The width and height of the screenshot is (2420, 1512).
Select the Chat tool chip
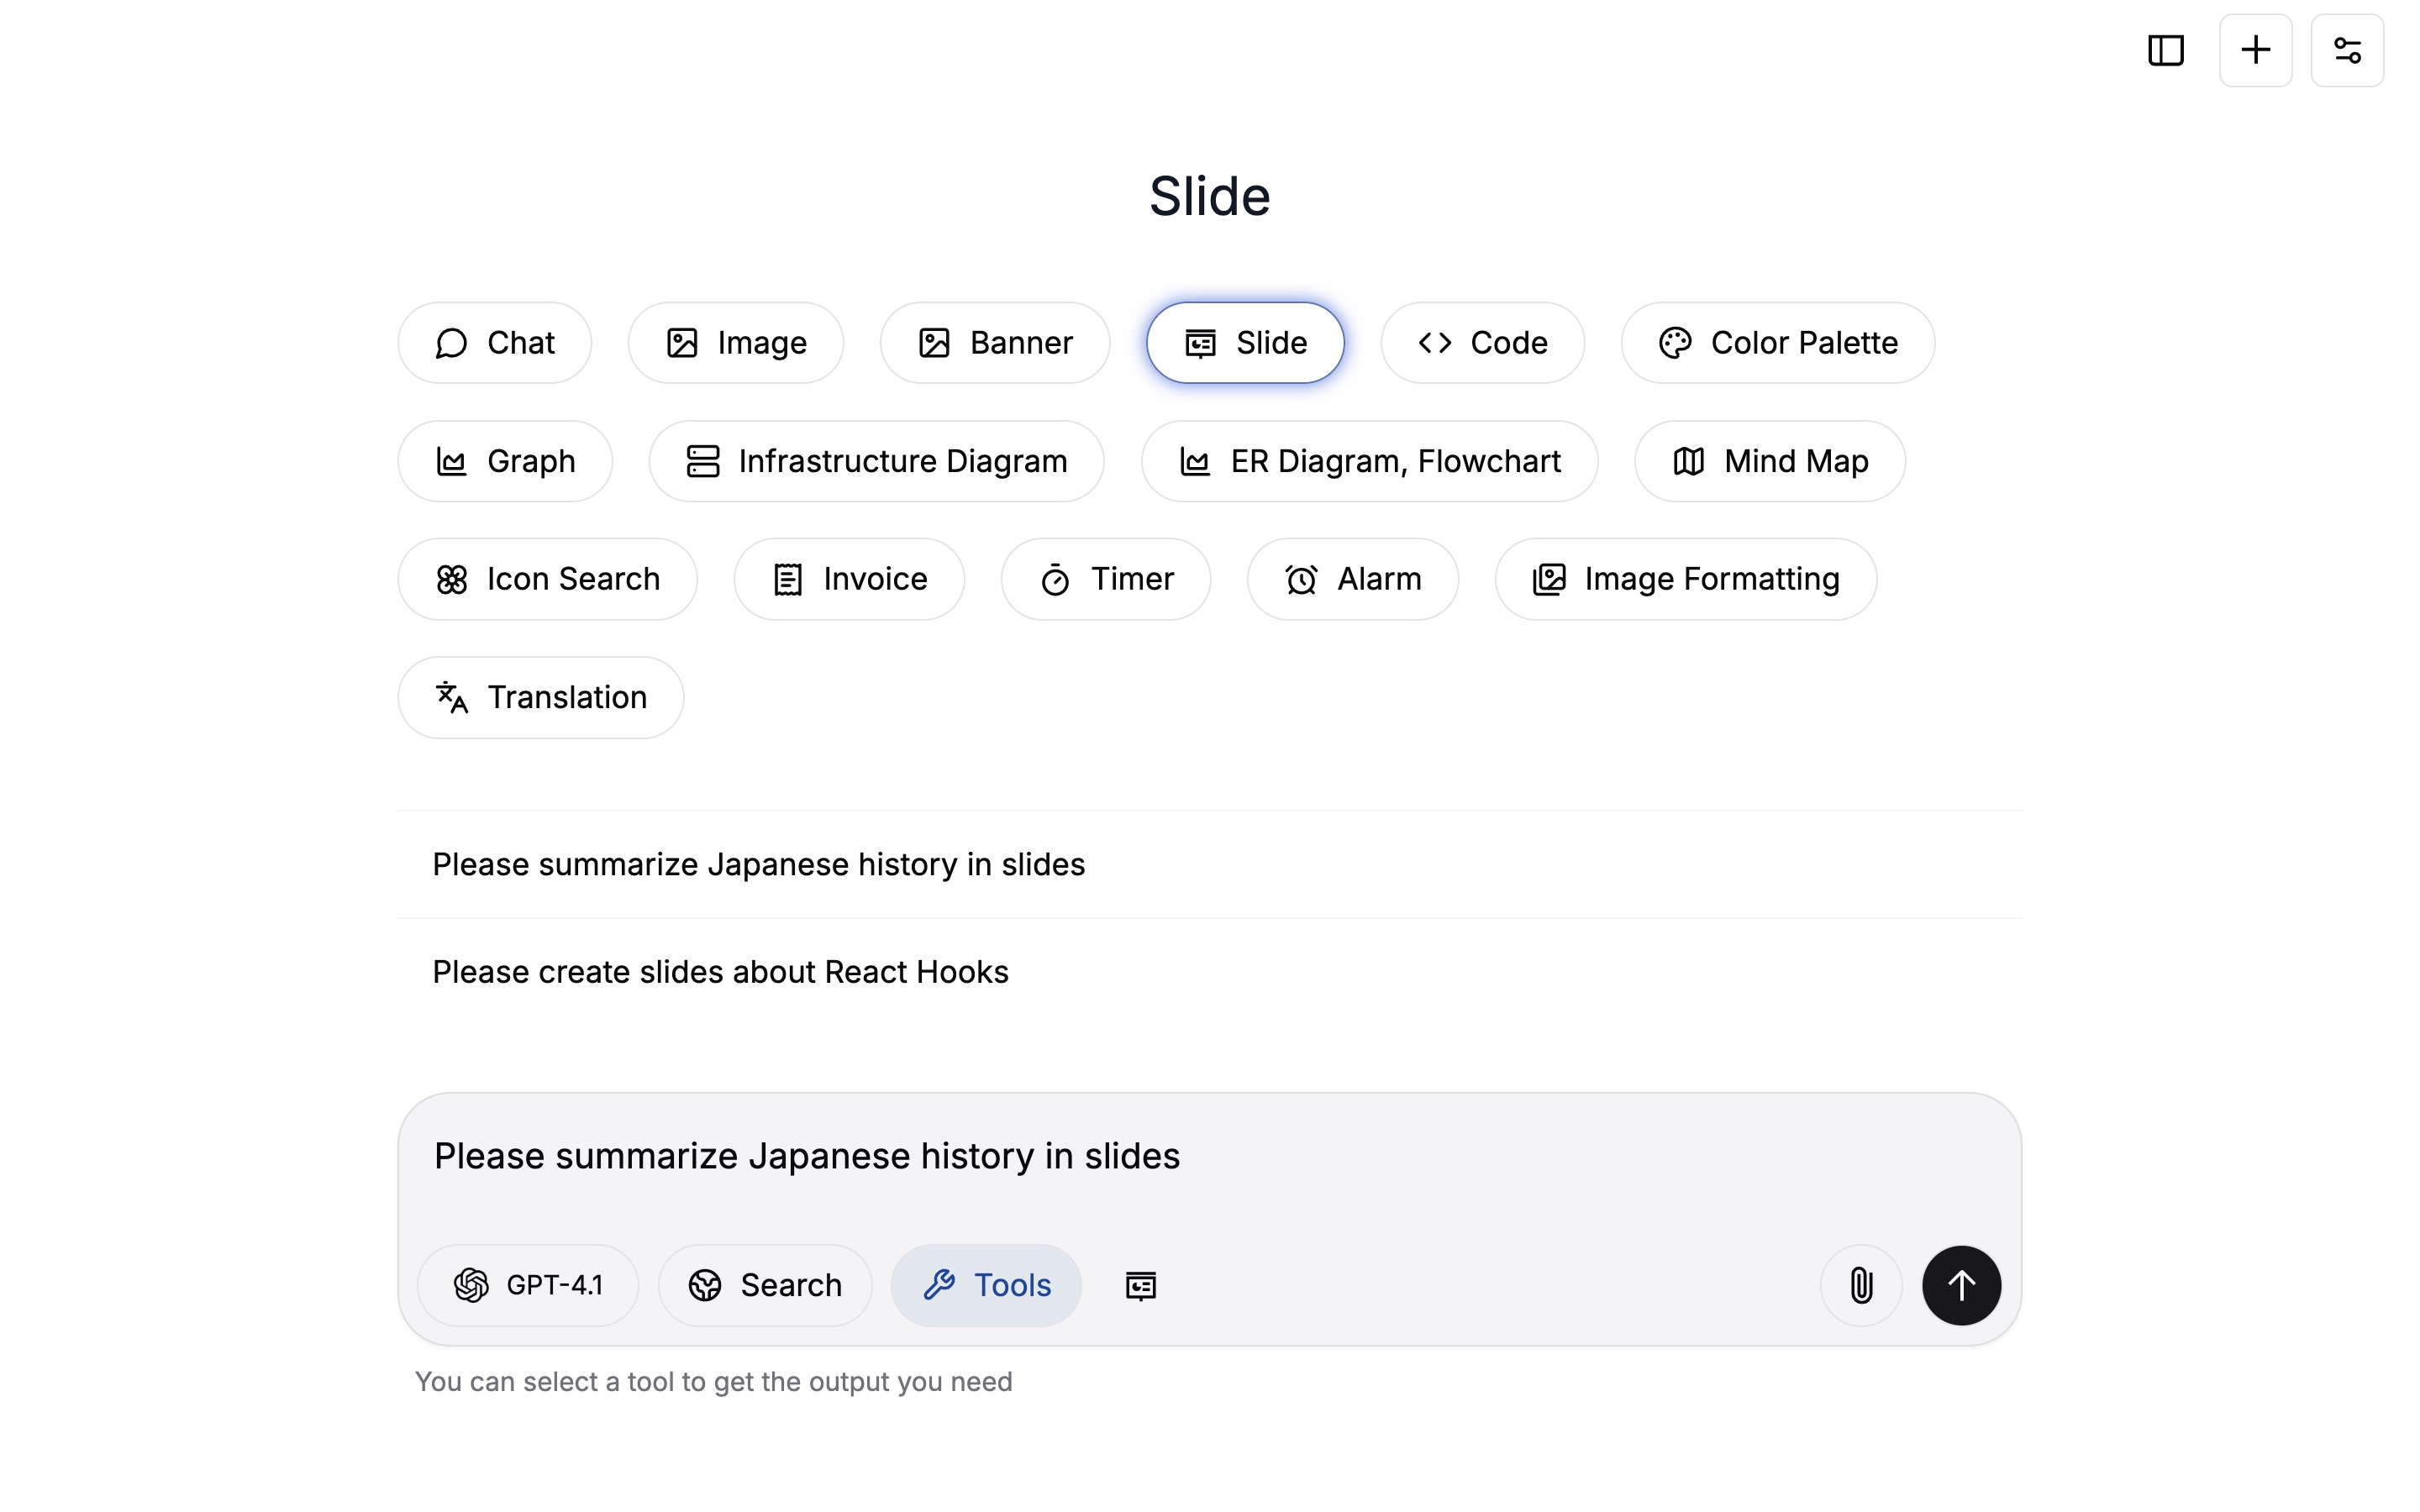click(494, 343)
